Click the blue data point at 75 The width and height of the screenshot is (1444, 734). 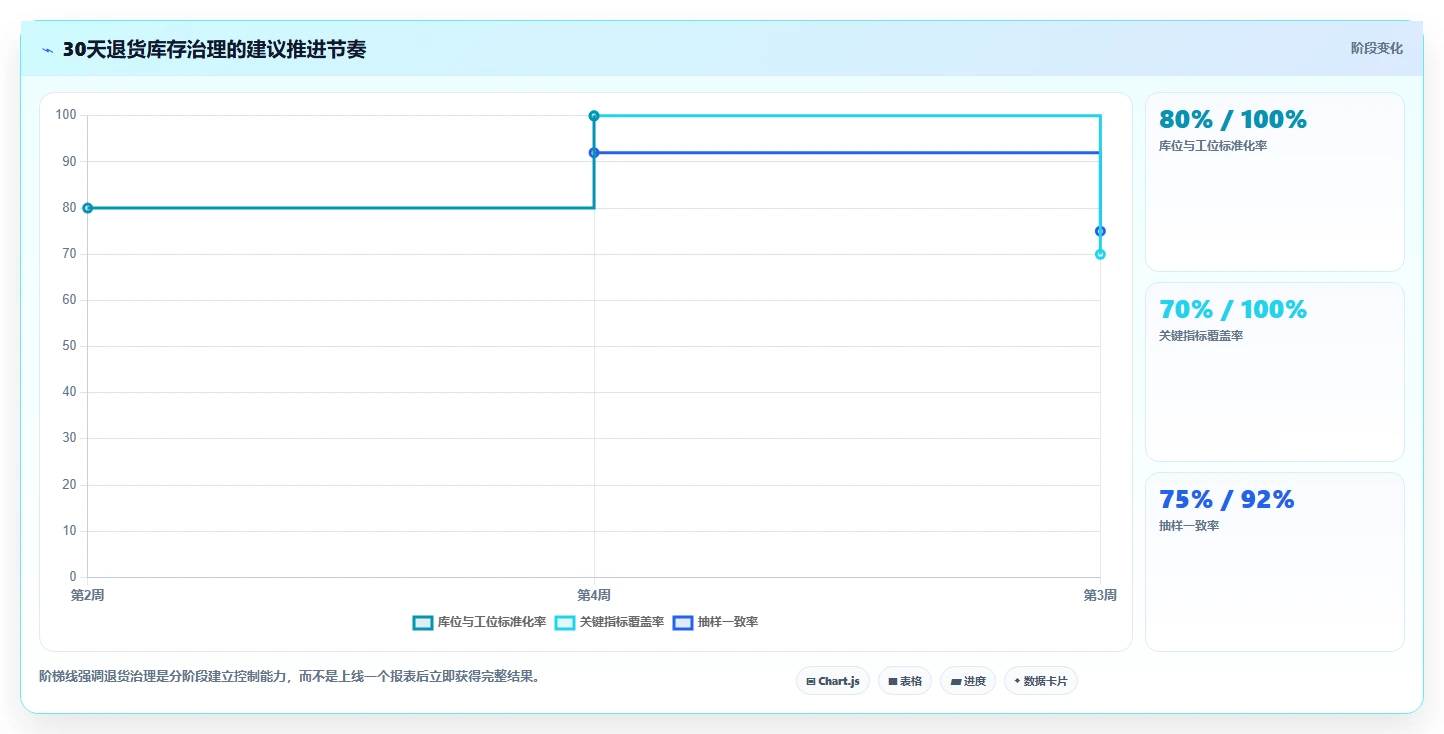click(1100, 231)
